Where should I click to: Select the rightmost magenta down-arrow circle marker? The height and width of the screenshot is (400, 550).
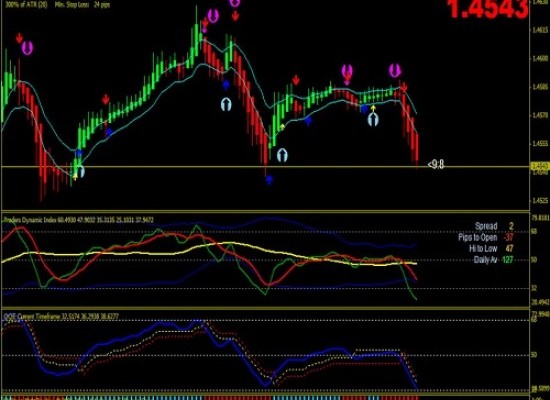(x=395, y=71)
